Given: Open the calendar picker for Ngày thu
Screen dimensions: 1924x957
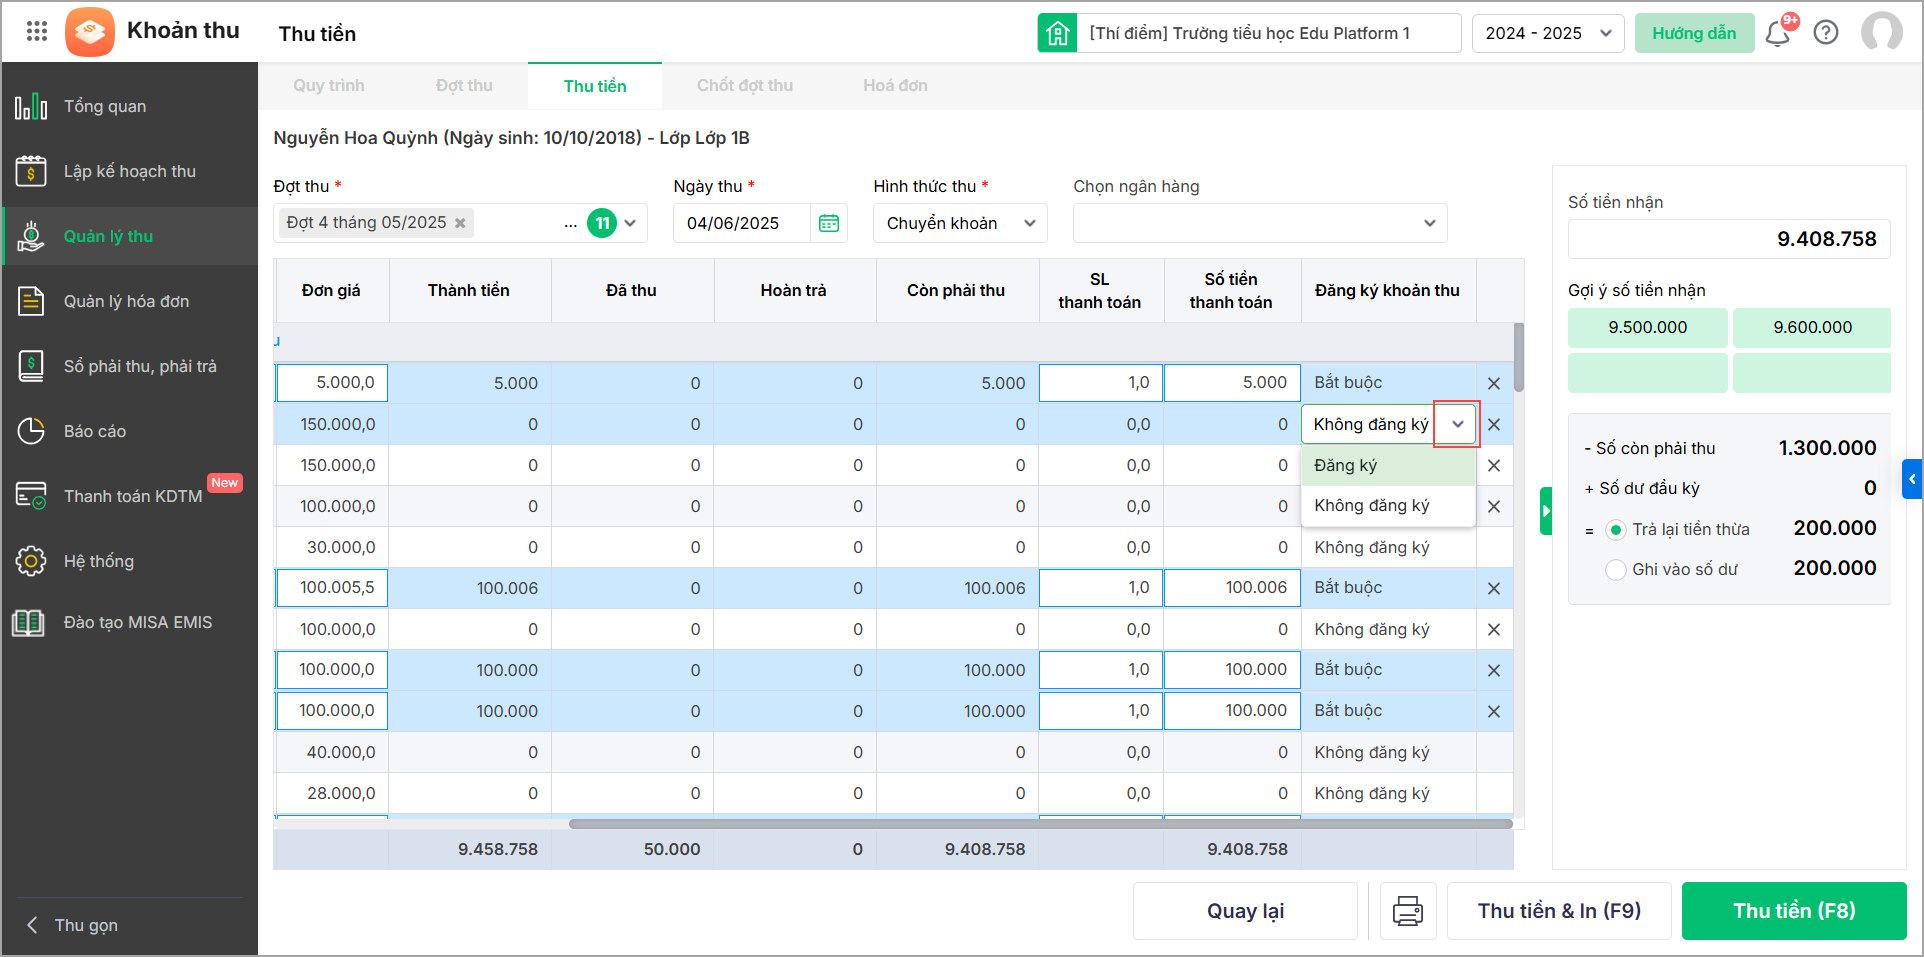Looking at the screenshot, I should pyautogui.click(x=829, y=223).
